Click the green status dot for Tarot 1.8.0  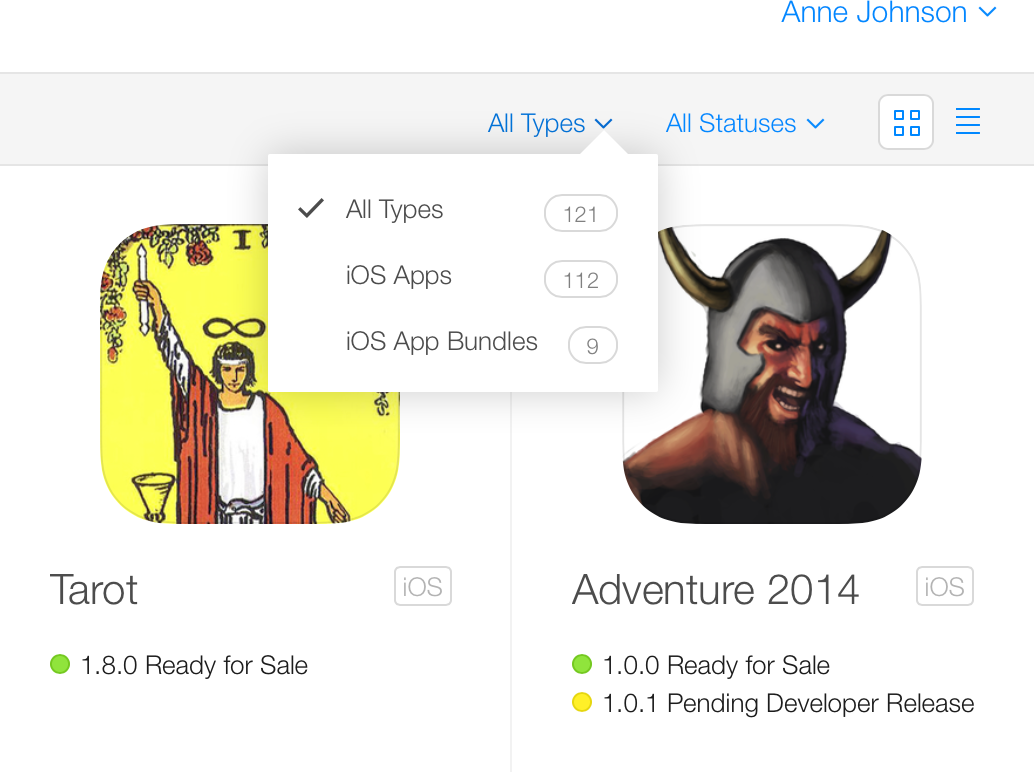pyautogui.click(x=60, y=664)
